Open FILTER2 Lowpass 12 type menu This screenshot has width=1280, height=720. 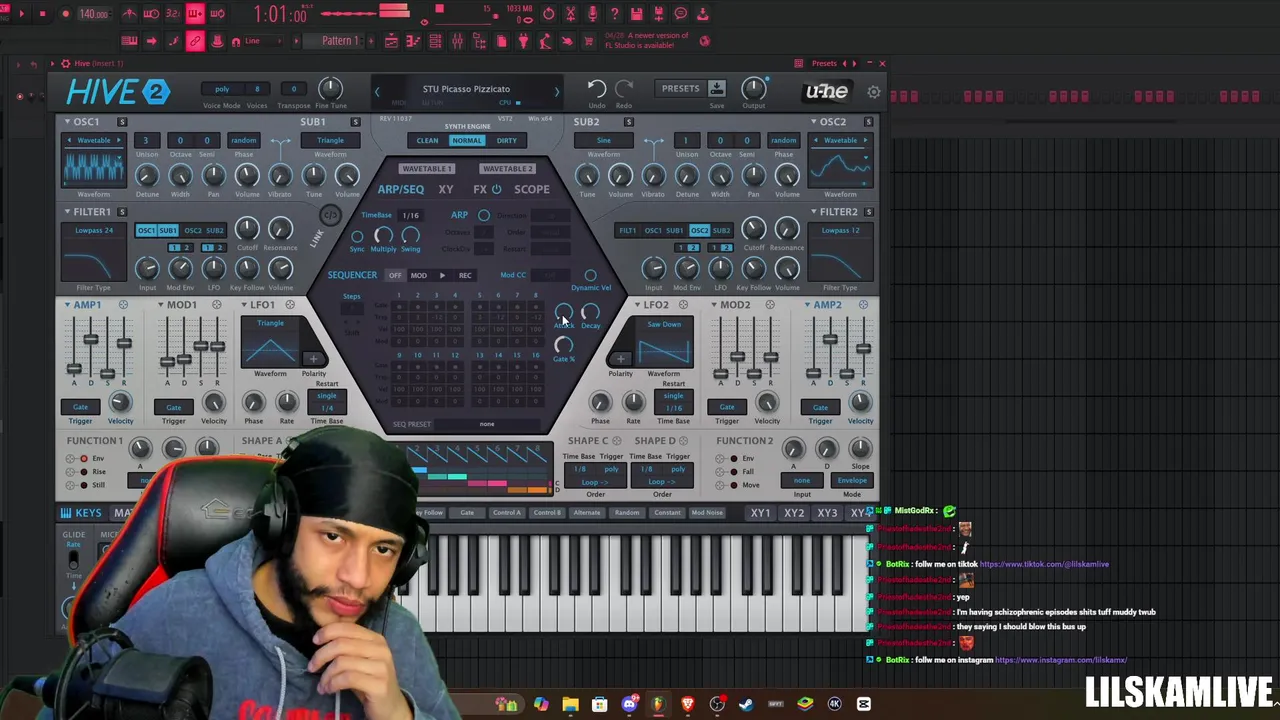click(x=840, y=230)
